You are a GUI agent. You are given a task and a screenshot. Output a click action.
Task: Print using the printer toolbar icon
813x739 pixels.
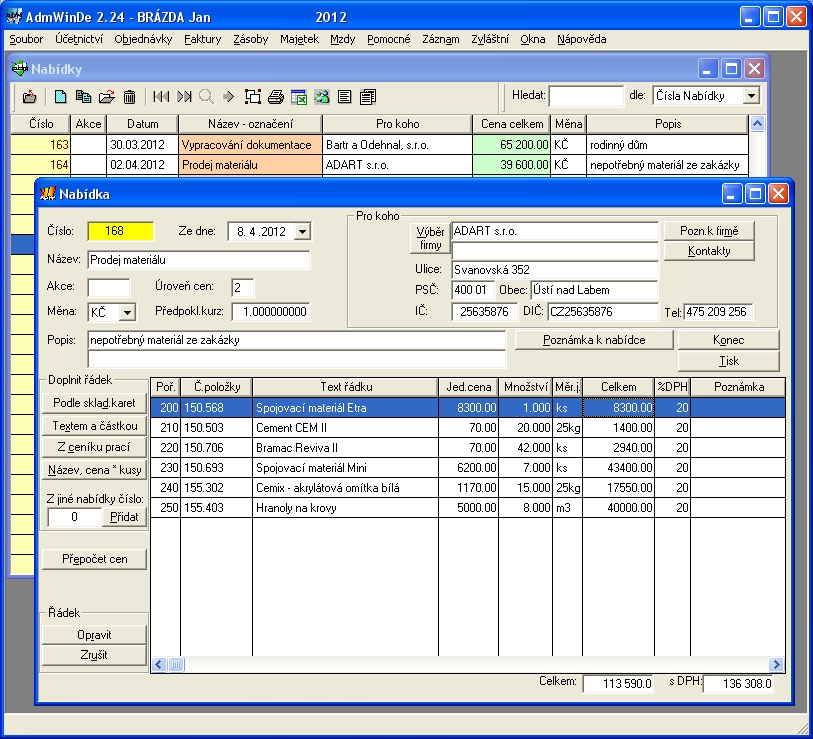coord(276,96)
